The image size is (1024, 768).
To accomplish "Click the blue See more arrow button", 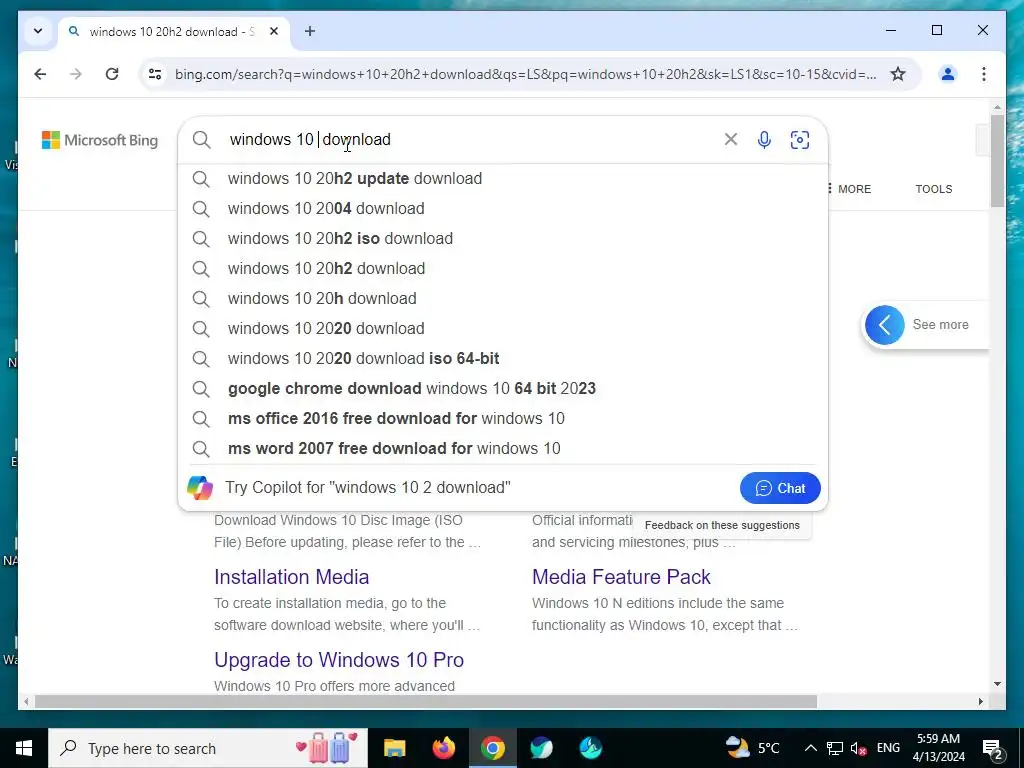I will click(x=884, y=325).
